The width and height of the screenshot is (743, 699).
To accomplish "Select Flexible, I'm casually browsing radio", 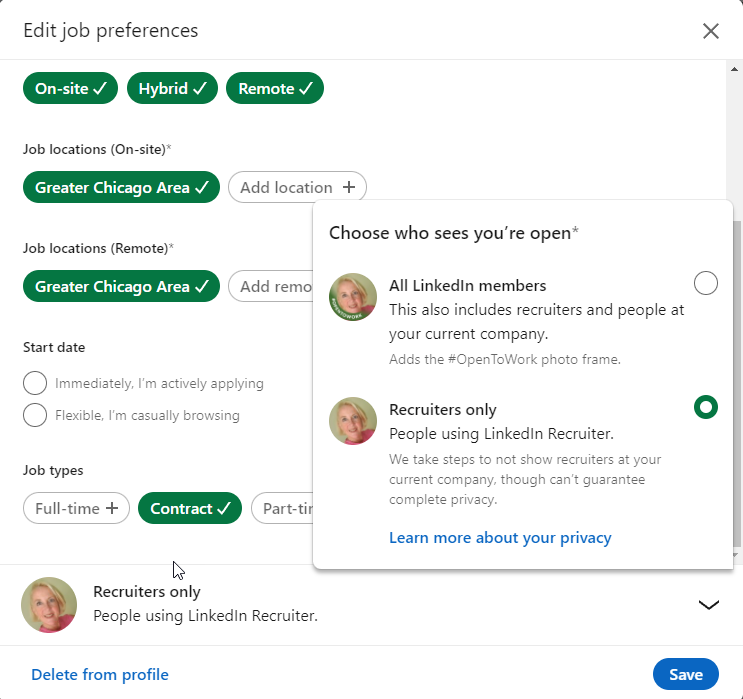I will [x=35, y=415].
